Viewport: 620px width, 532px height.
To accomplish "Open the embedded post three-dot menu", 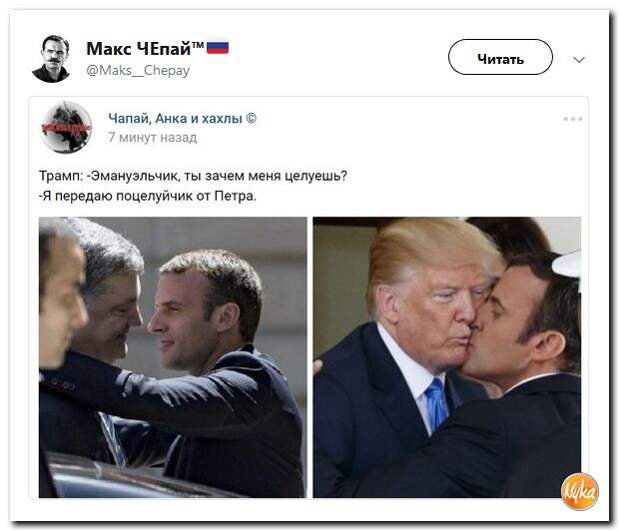I will tap(573, 119).
